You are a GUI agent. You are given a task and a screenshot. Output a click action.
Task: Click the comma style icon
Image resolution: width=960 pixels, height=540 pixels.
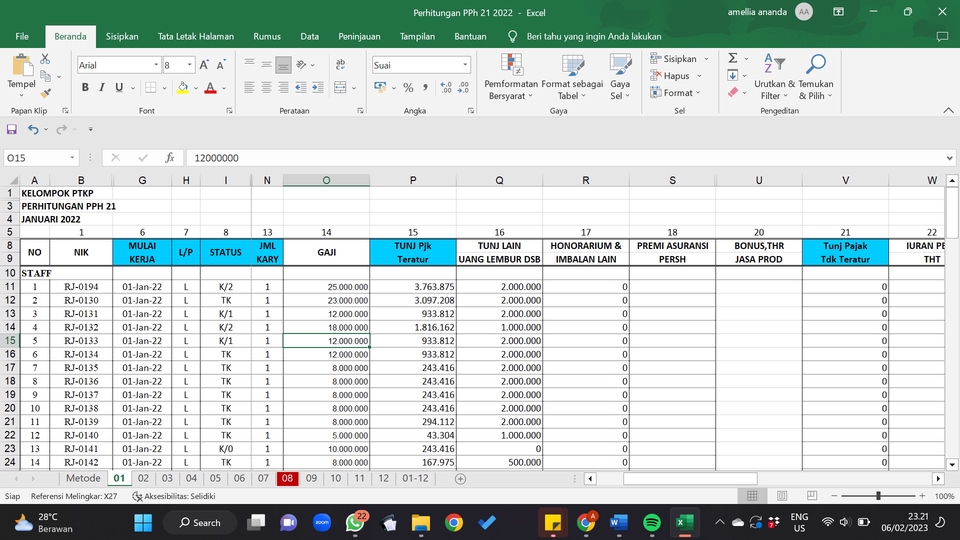point(425,88)
